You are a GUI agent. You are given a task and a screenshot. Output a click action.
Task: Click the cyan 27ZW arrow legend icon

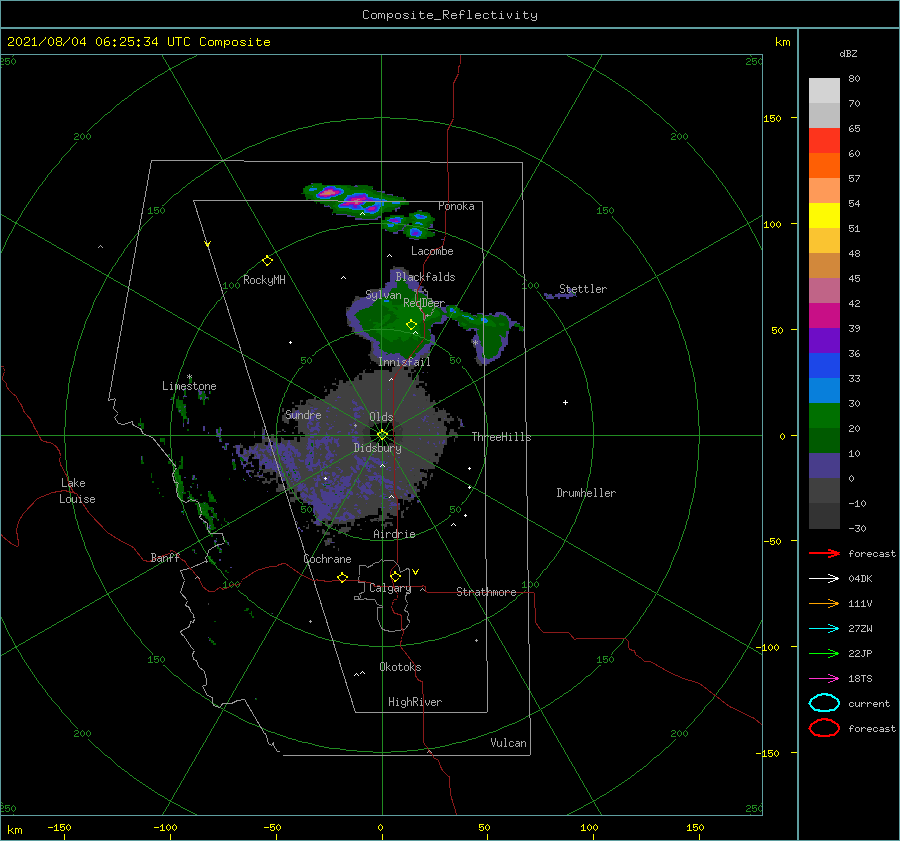coord(824,629)
